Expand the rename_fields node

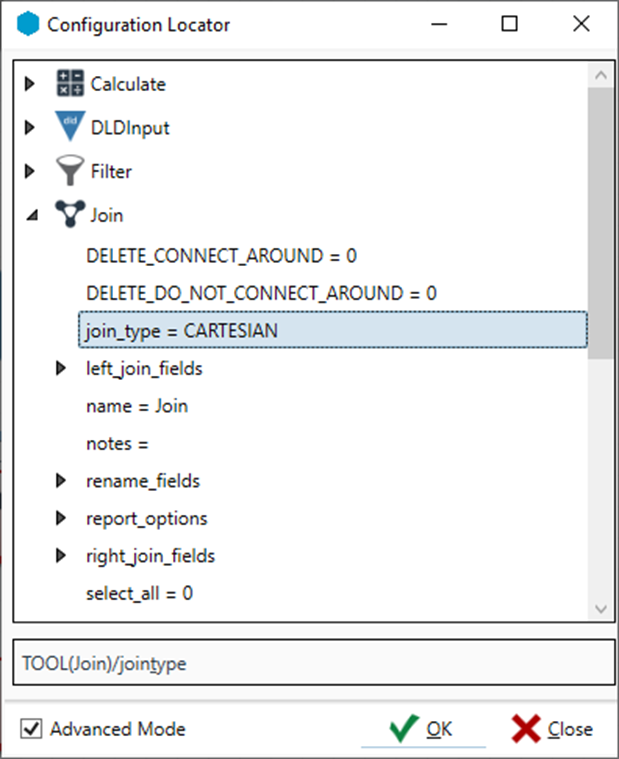coord(62,481)
